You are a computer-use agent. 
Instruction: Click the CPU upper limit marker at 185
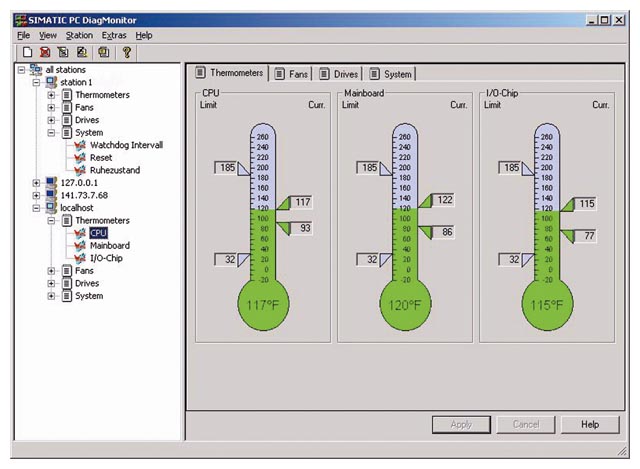pyautogui.click(x=230, y=167)
